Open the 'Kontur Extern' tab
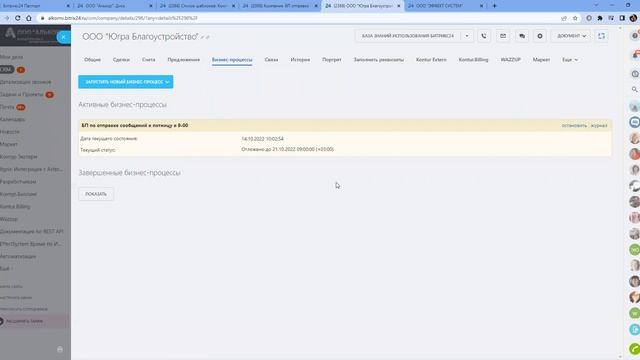 click(x=431, y=60)
